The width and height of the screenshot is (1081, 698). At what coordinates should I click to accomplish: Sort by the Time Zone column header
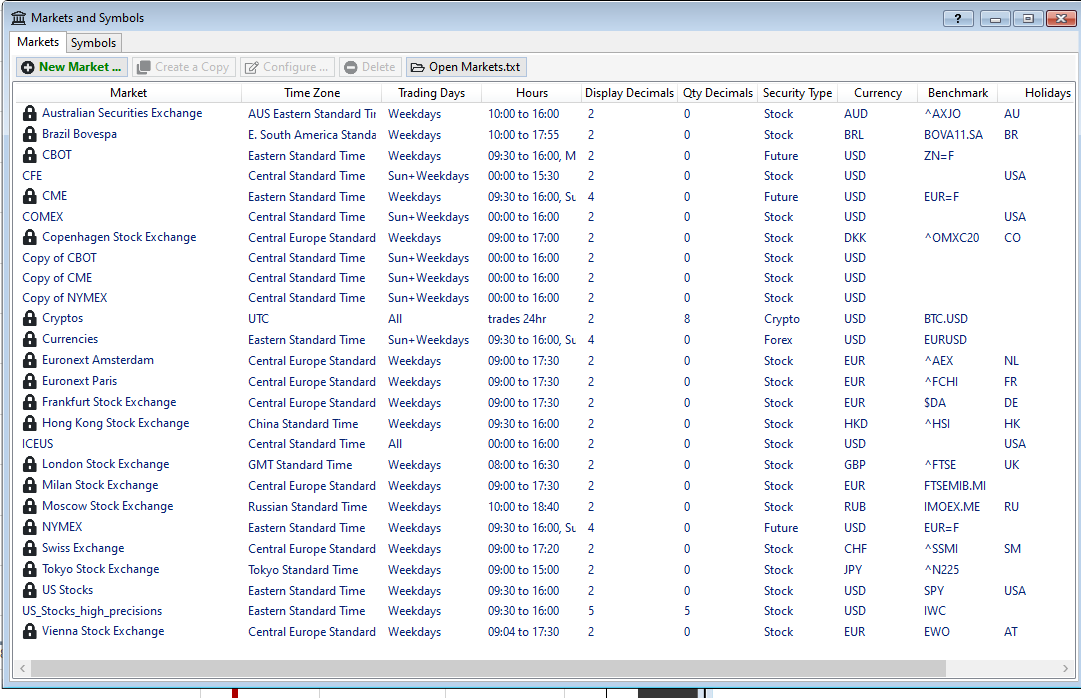coord(312,92)
